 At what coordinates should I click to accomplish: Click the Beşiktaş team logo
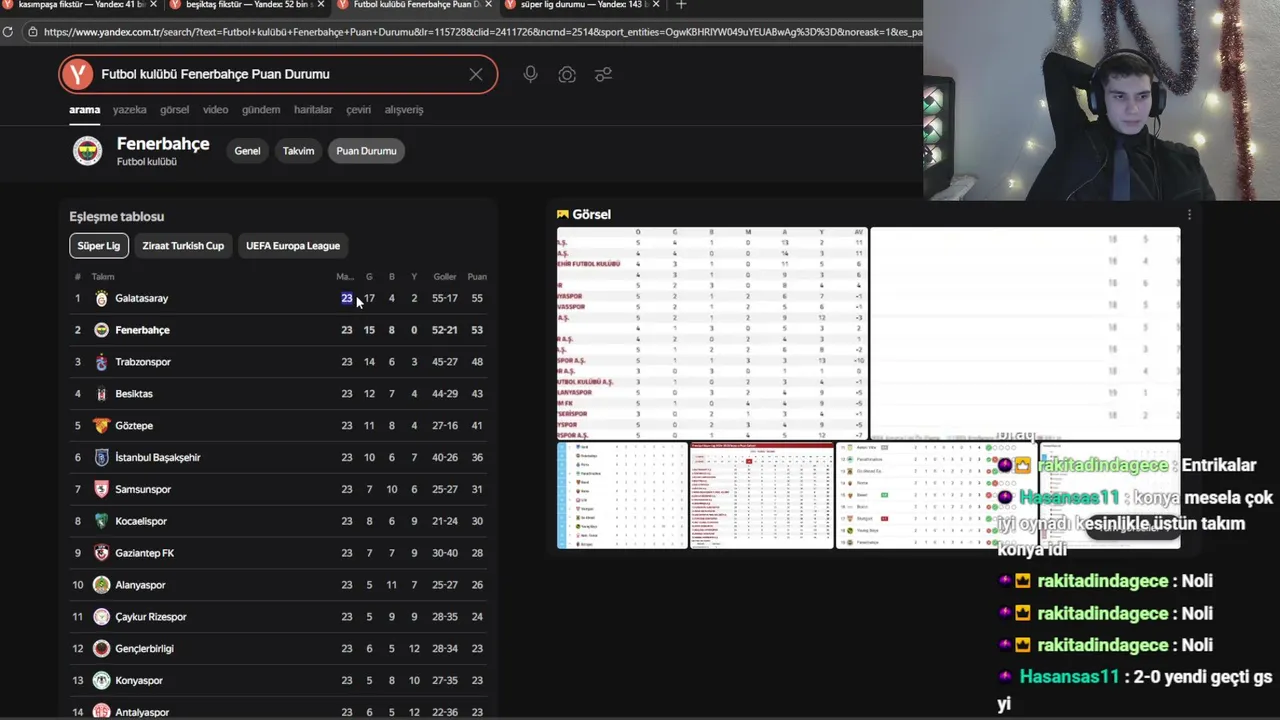(101, 394)
